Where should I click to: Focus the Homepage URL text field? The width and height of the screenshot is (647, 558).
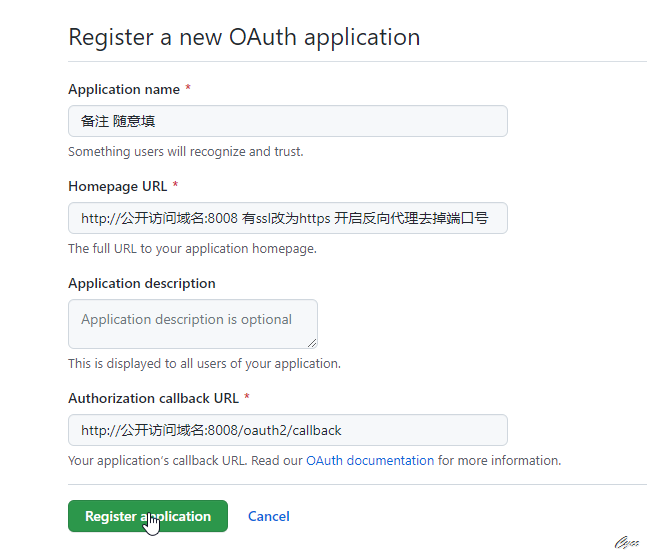pyautogui.click(x=288, y=218)
